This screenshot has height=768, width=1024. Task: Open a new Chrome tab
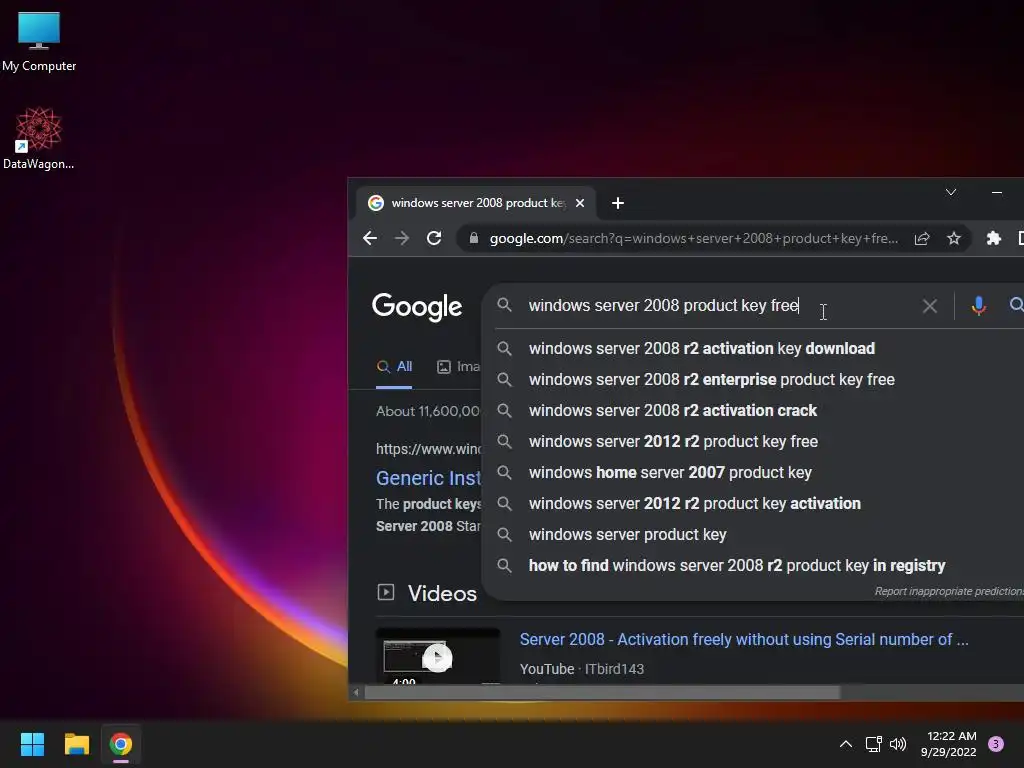click(618, 203)
